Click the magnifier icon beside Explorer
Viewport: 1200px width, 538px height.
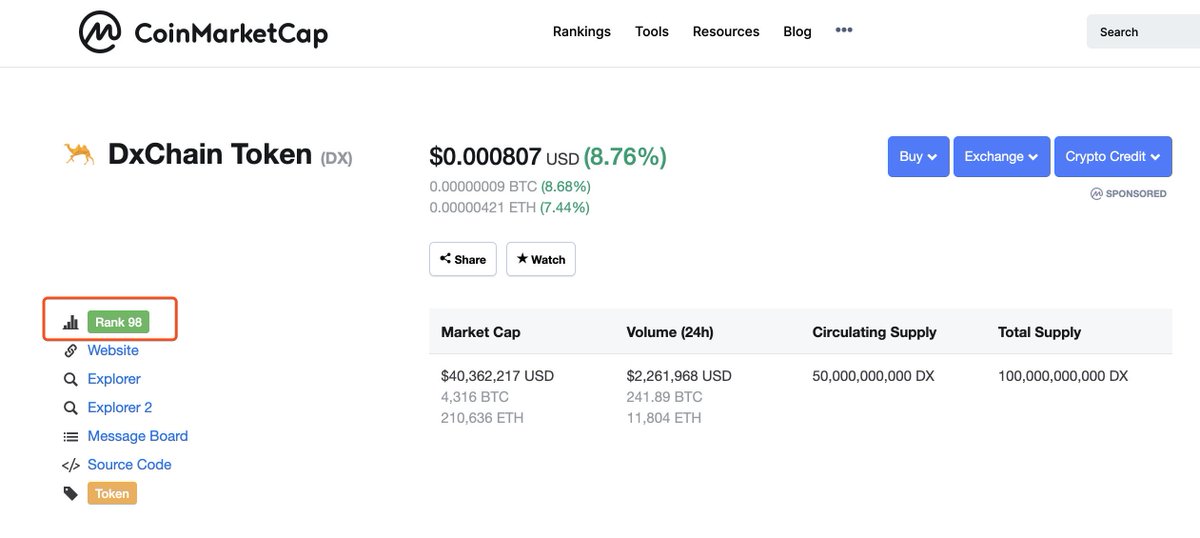71,380
